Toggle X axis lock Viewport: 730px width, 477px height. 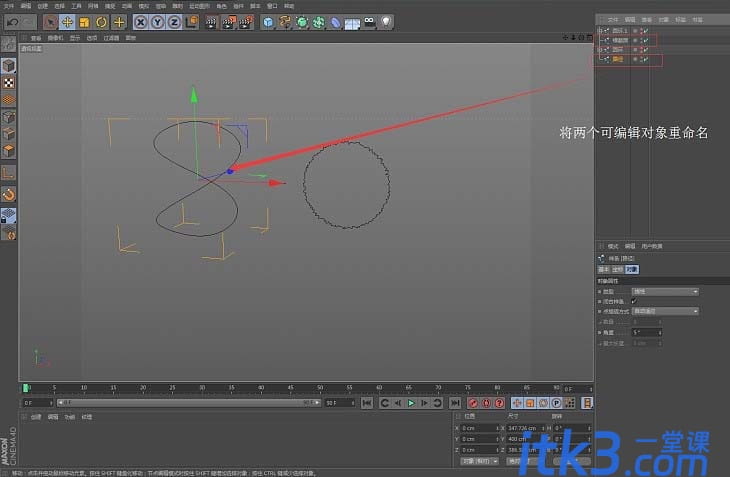tap(141, 22)
